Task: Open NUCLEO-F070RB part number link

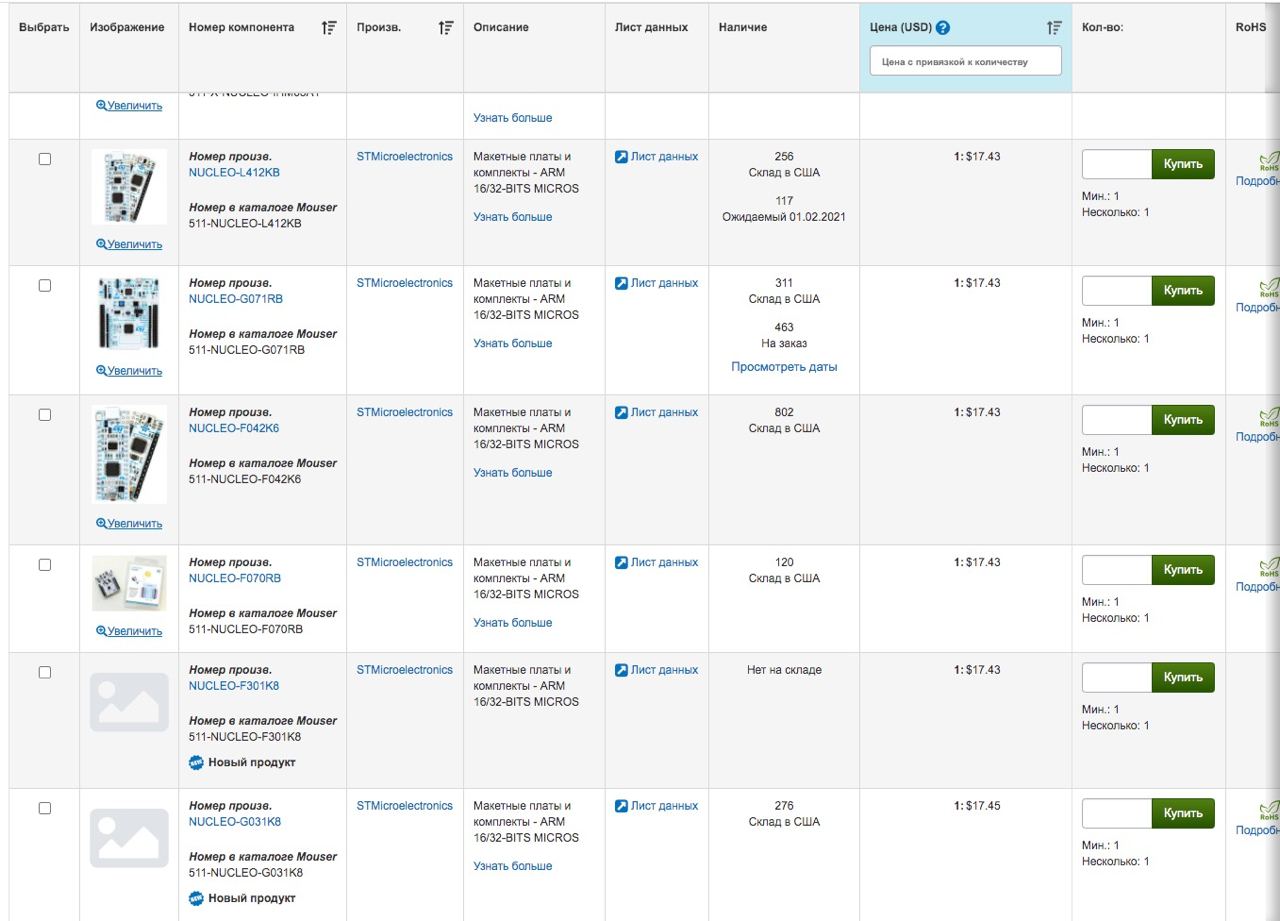Action: click(x=235, y=578)
